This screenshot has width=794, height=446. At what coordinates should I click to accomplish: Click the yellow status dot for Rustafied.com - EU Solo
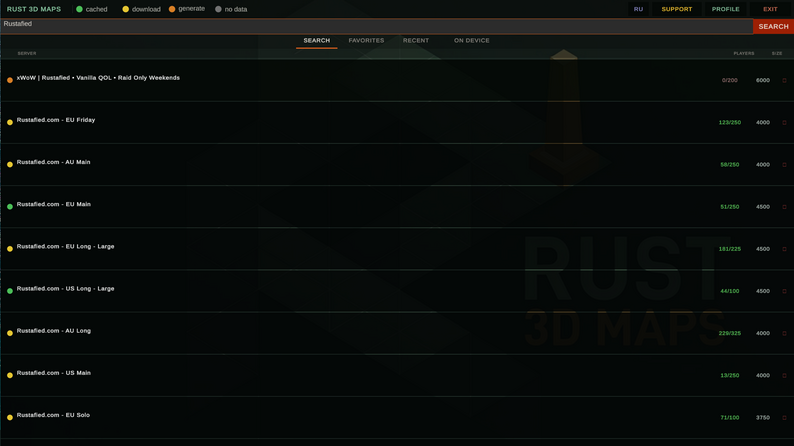pyautogui.click(x=10, y=417)
